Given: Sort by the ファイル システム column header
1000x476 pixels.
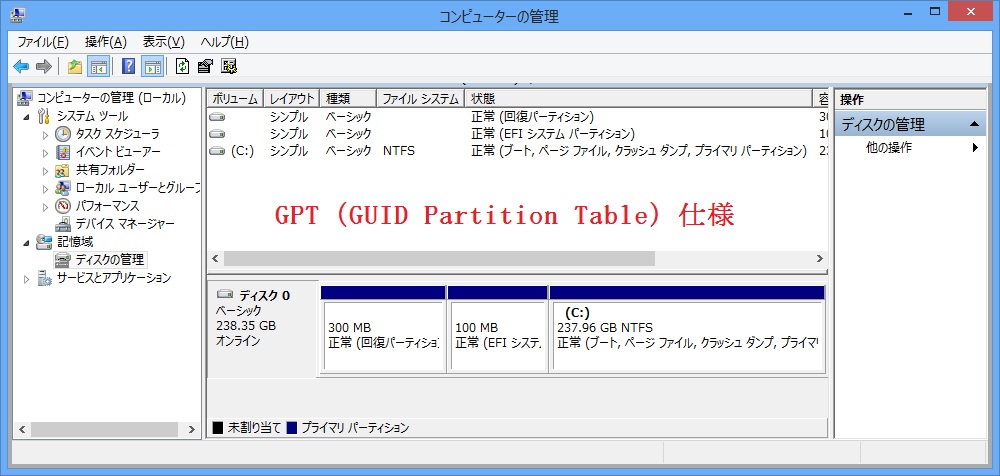Looking at the screenshot, I should tap(422, 98).
